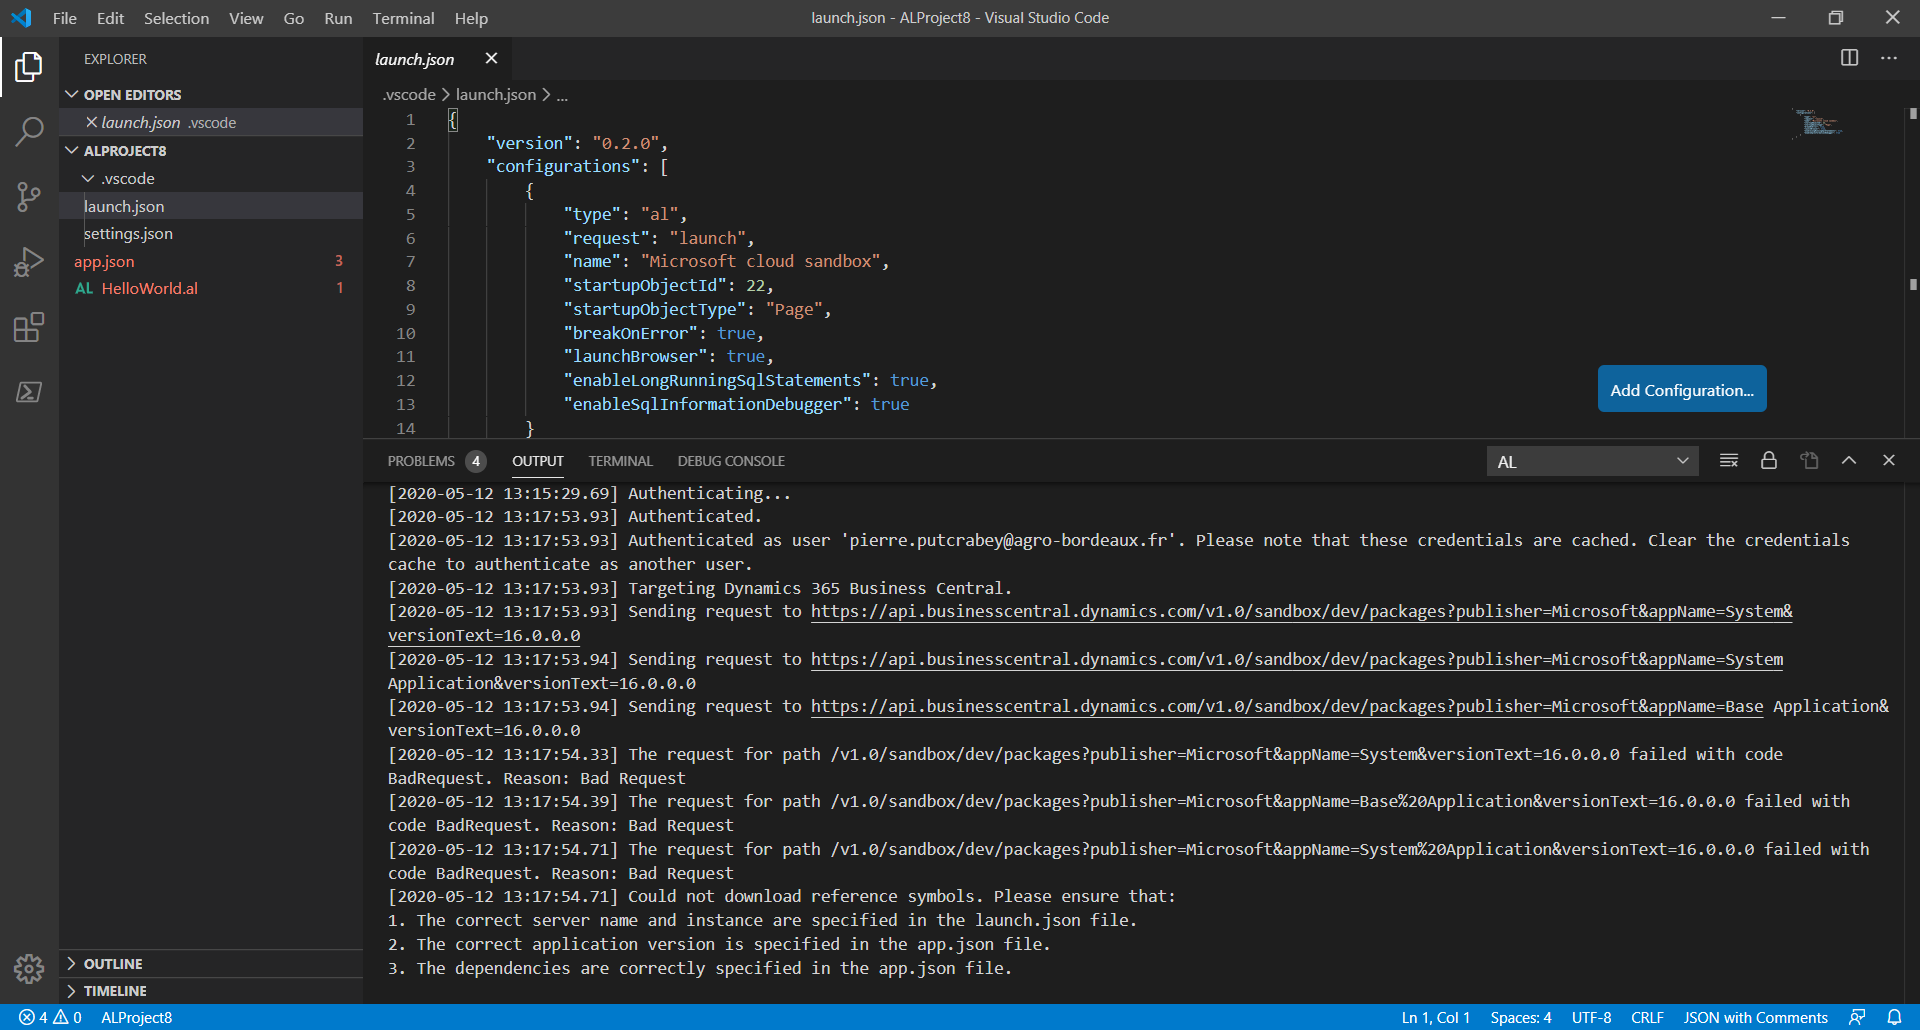The width and height of the screenshot is (1920, 1030).
Task: Maximize the bottom panel size
Action: coord(1849,461)
